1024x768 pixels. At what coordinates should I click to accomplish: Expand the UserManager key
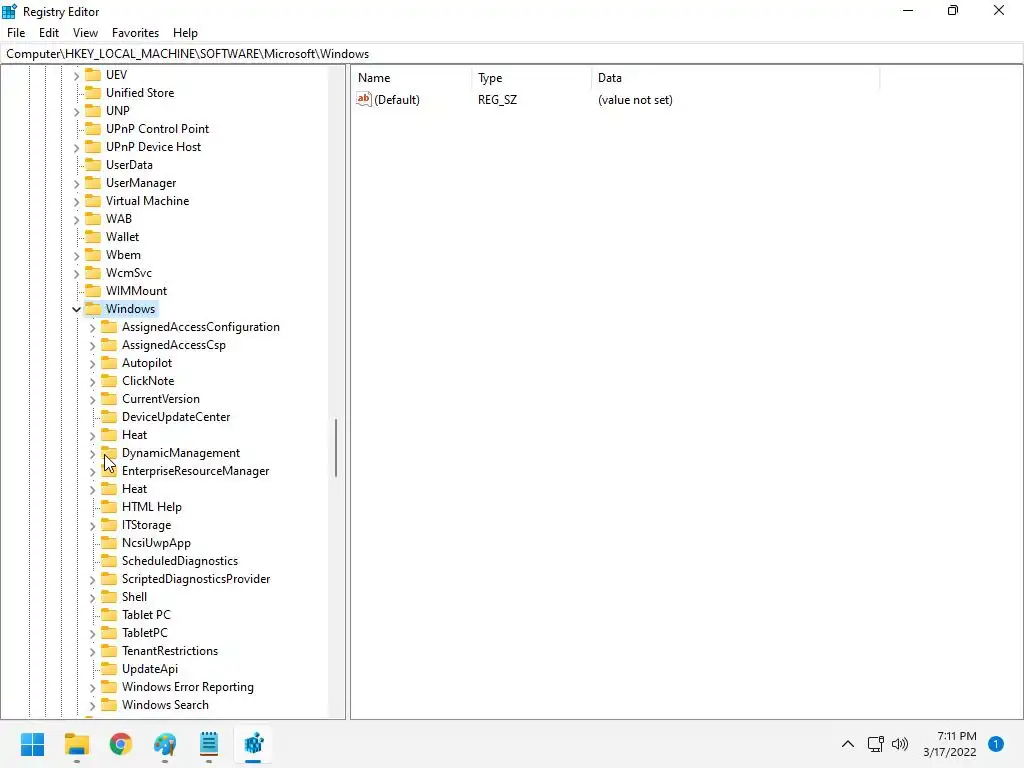pyautogui.click(x=76, y=184)
